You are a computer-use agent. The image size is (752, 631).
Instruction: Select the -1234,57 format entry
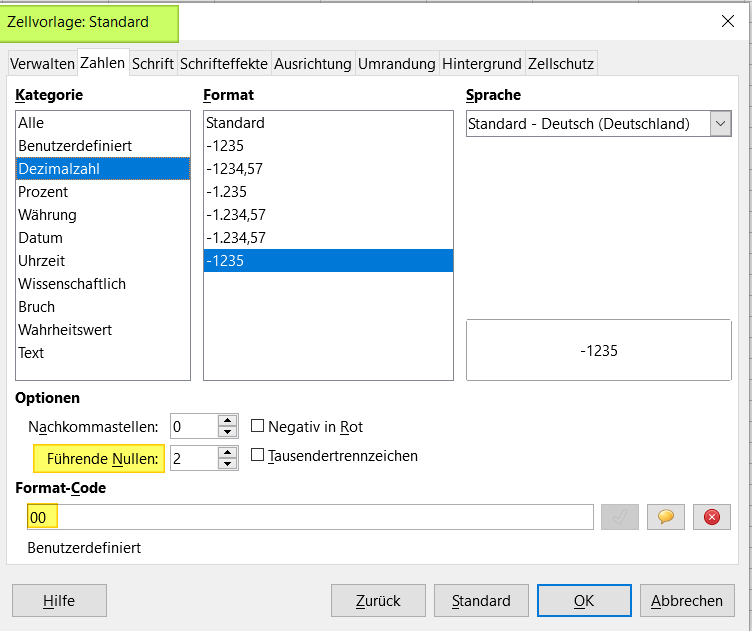[328, 169]
